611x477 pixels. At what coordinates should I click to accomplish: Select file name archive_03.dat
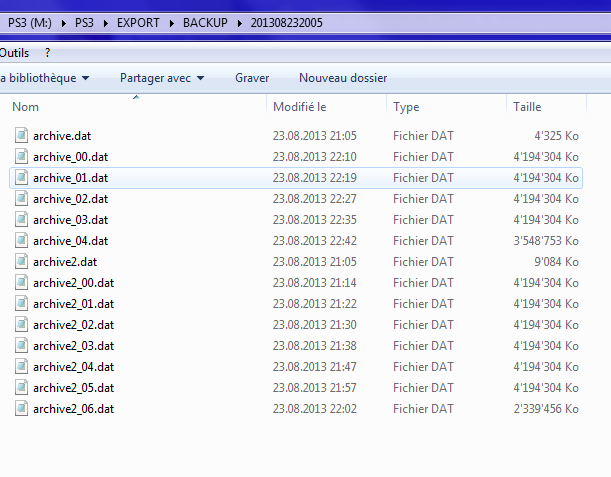[71, 220]
